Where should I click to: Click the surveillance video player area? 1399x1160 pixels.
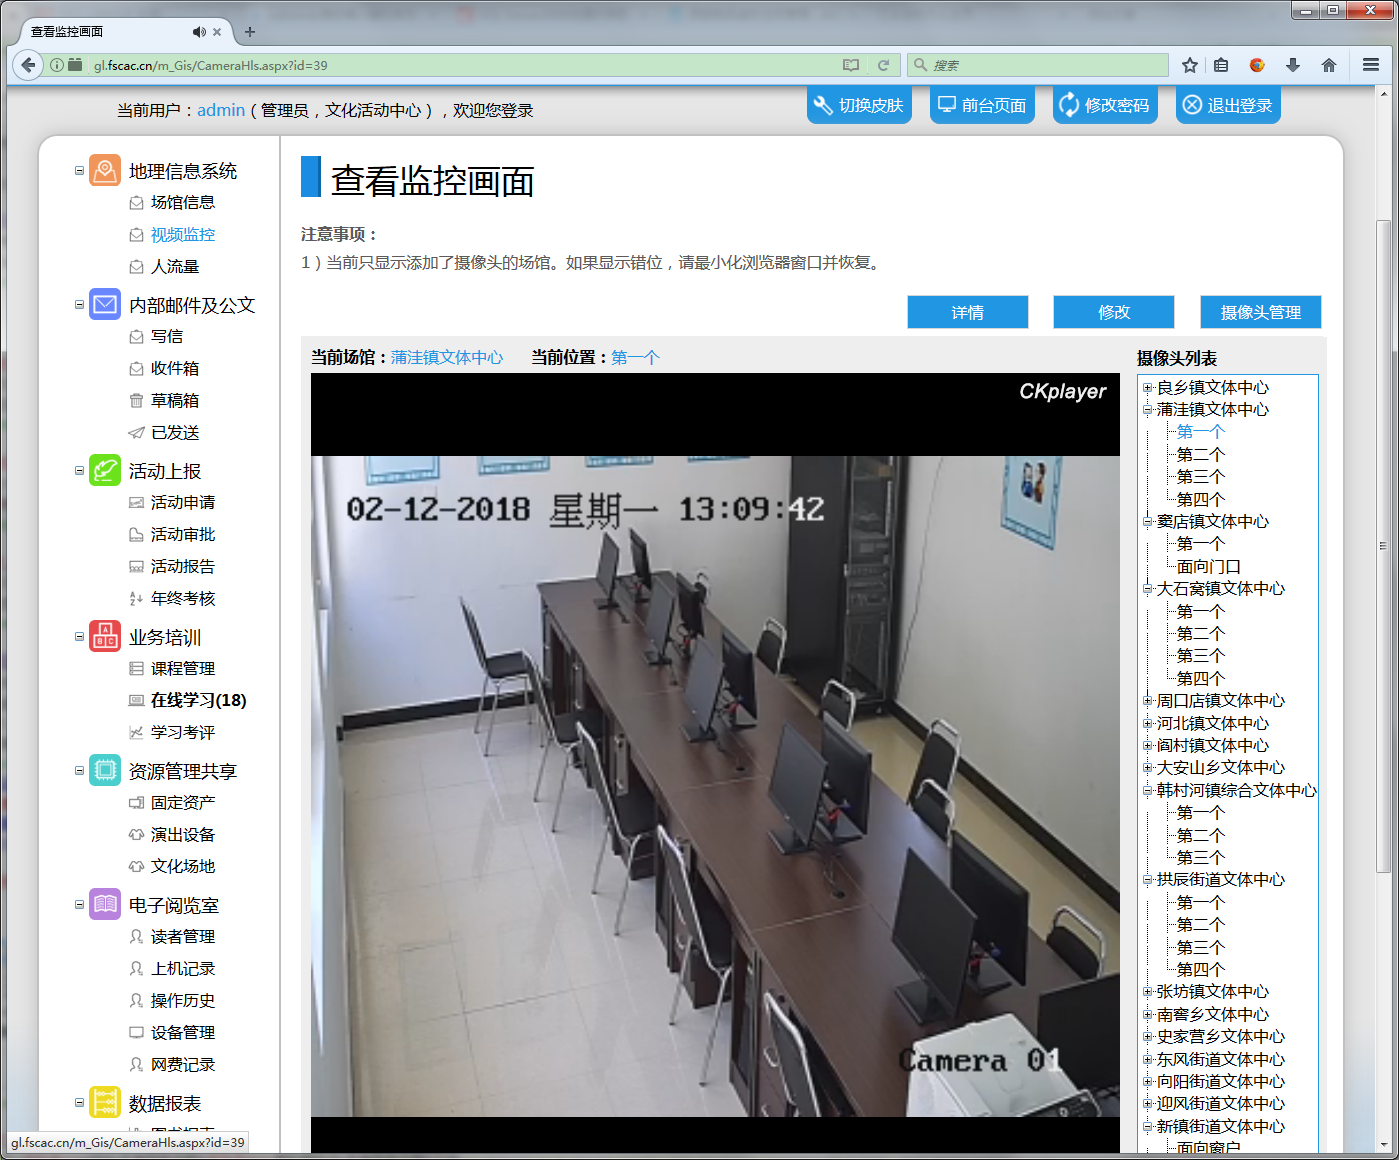point(715,763)
